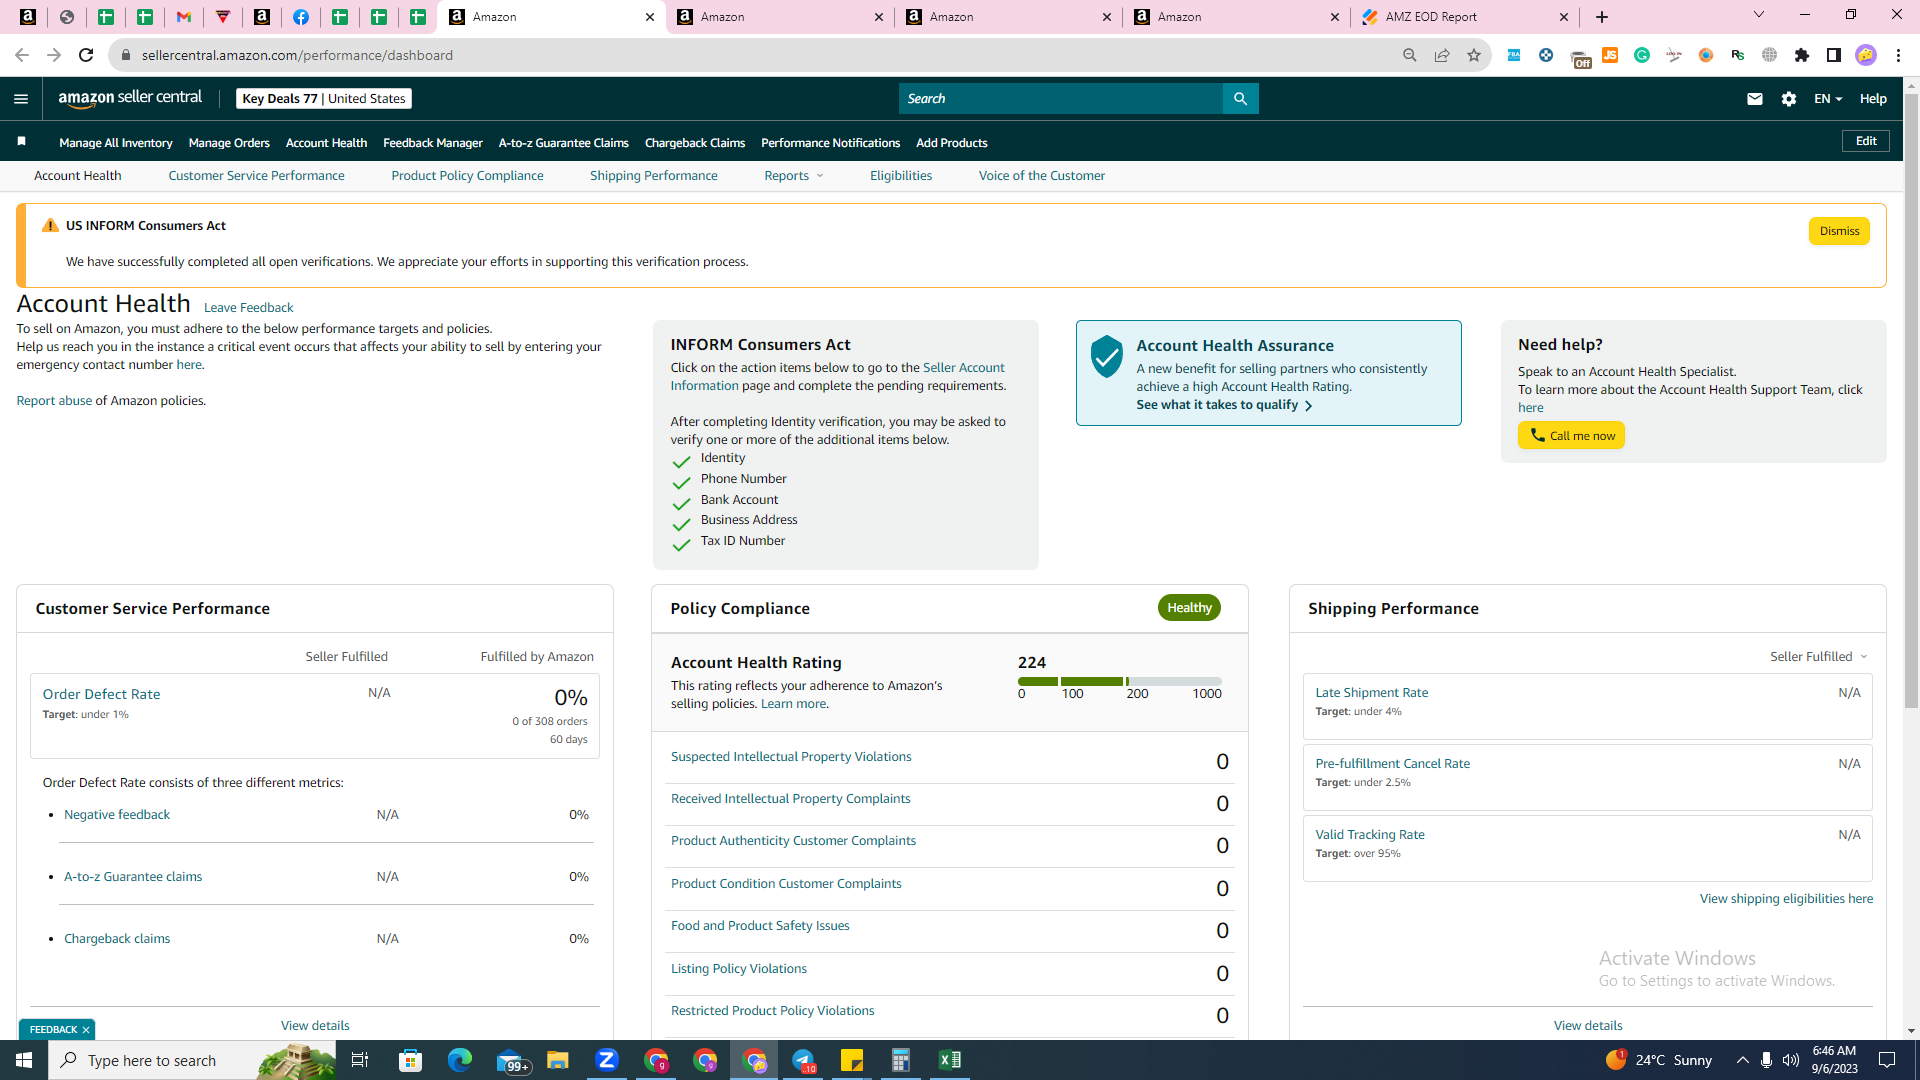Open the Settings gear in Seller Central
The width and height of the screenshot is (1920, 1080).
[x=1789, y=99]
